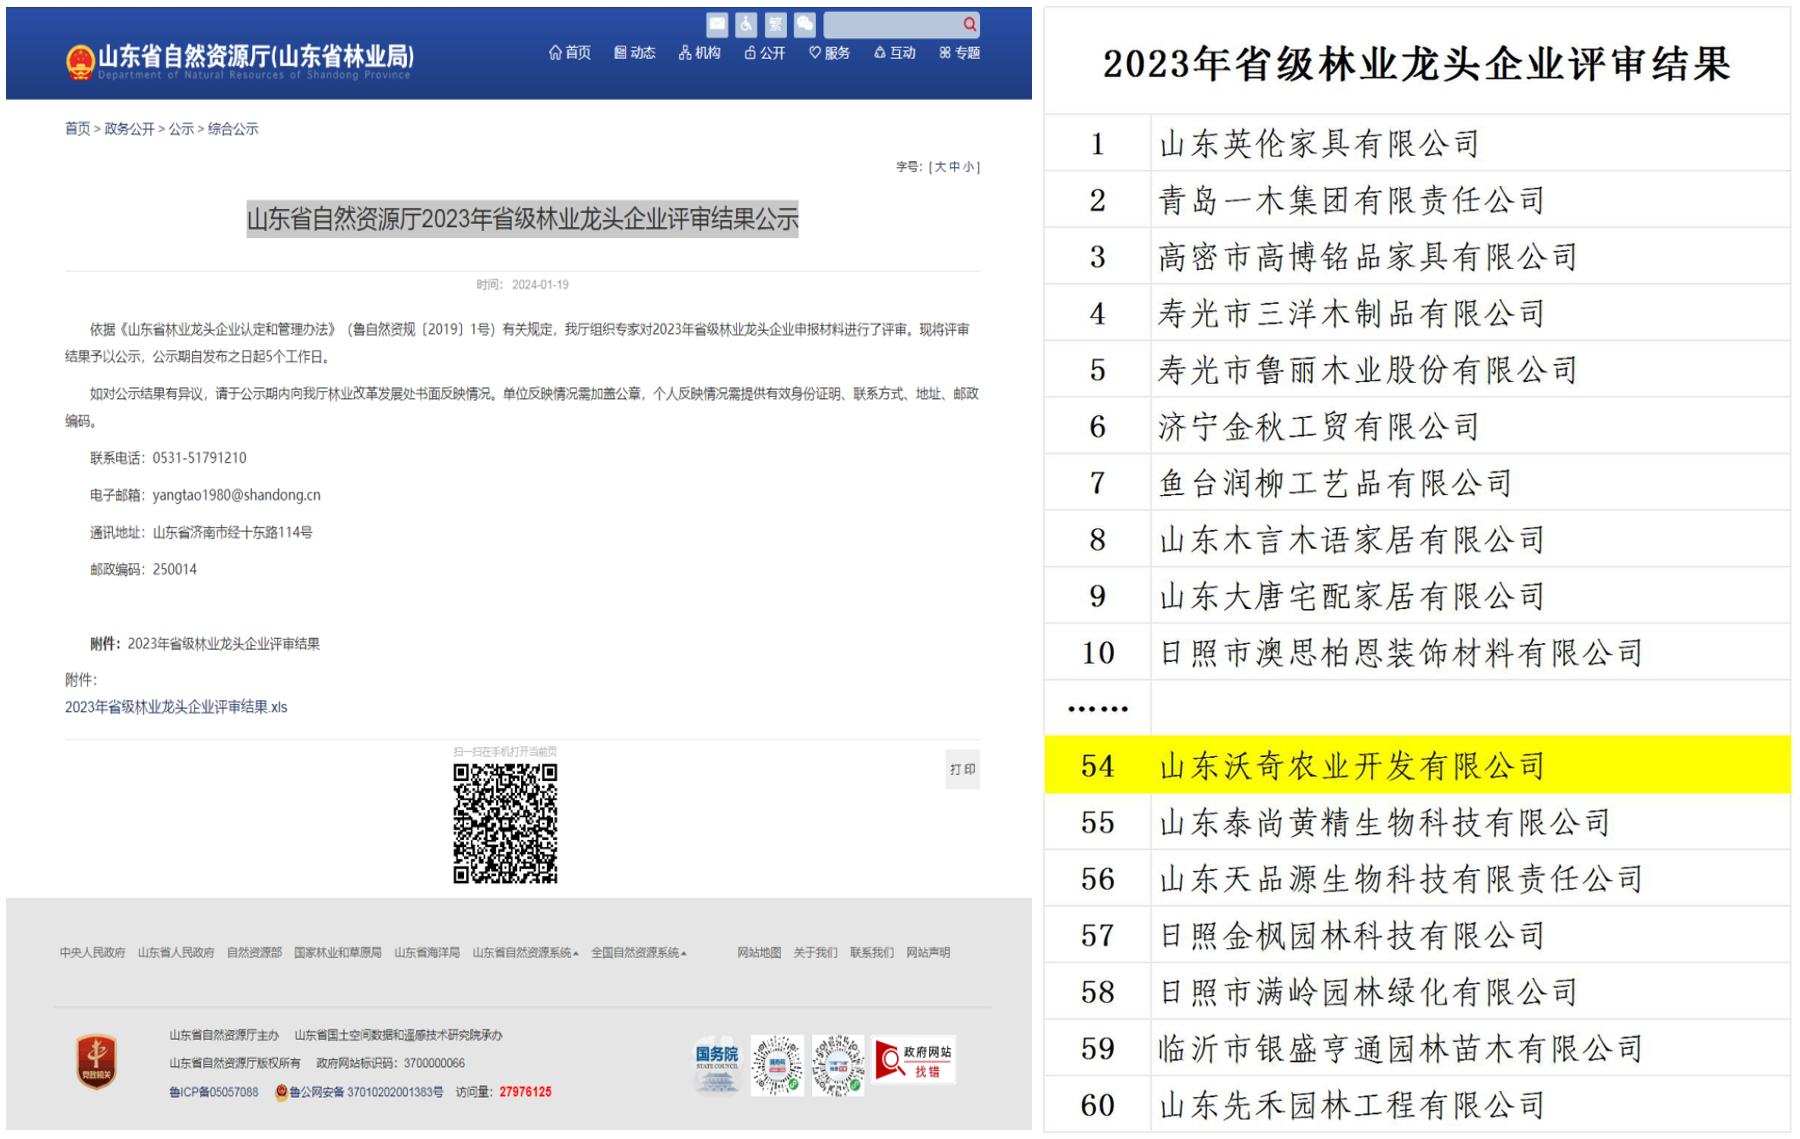Image resolution: width=1800 pixels, height=1139 pixels.
Task: Click row 1 山东英伦家具有限公司
Action: pos(1418,143)
